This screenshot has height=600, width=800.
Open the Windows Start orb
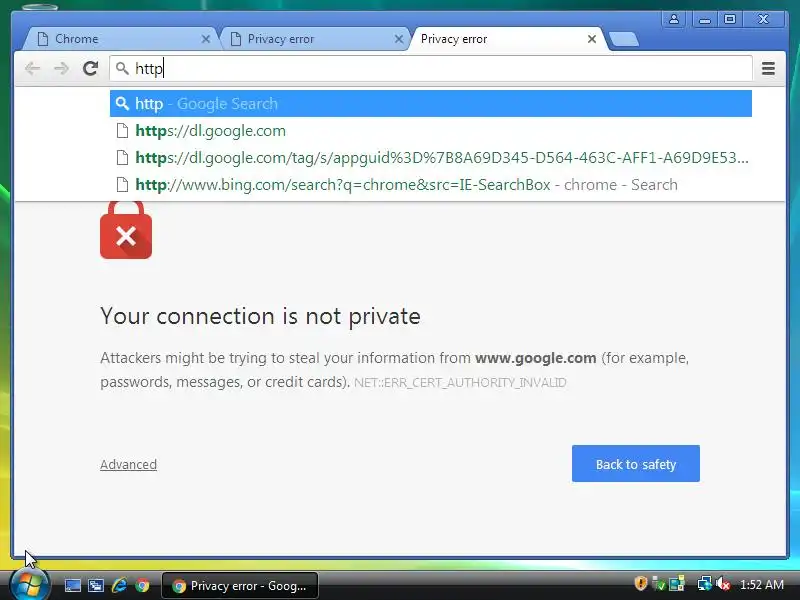point(30,585)
